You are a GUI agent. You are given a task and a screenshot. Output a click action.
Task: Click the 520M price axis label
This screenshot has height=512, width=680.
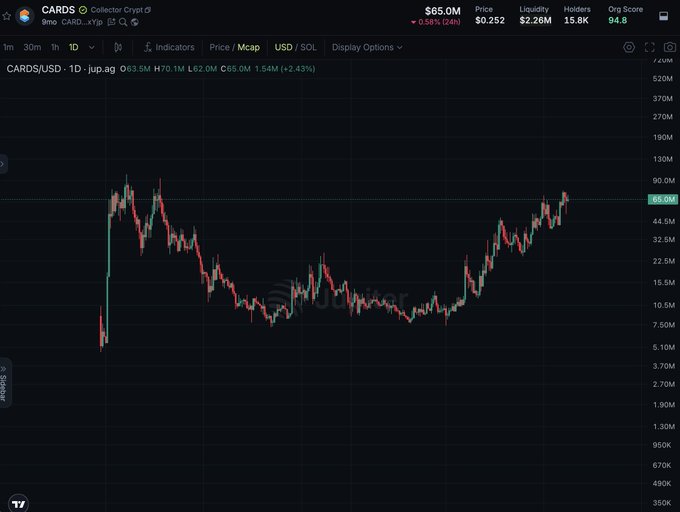tap(663, 78)
